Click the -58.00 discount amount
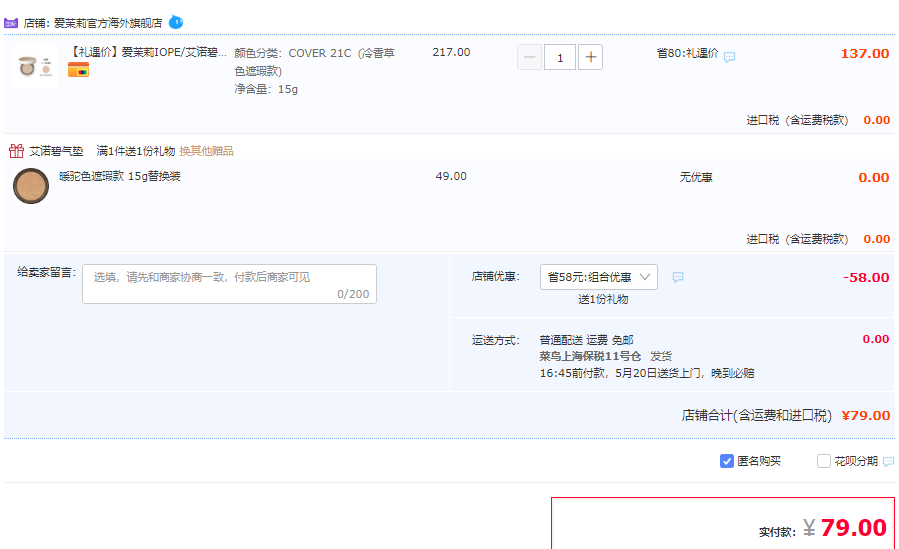The image size is (899, 549). coord(866,277)
